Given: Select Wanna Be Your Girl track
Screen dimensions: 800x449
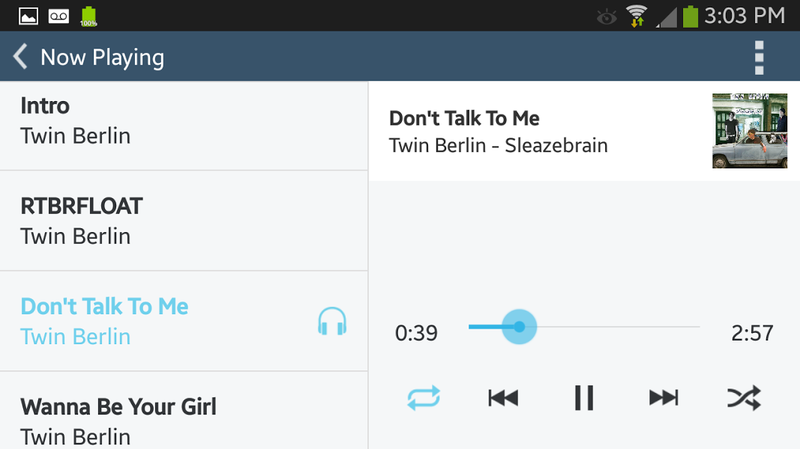Looking at the screenshot, I should tap(184, 411).
